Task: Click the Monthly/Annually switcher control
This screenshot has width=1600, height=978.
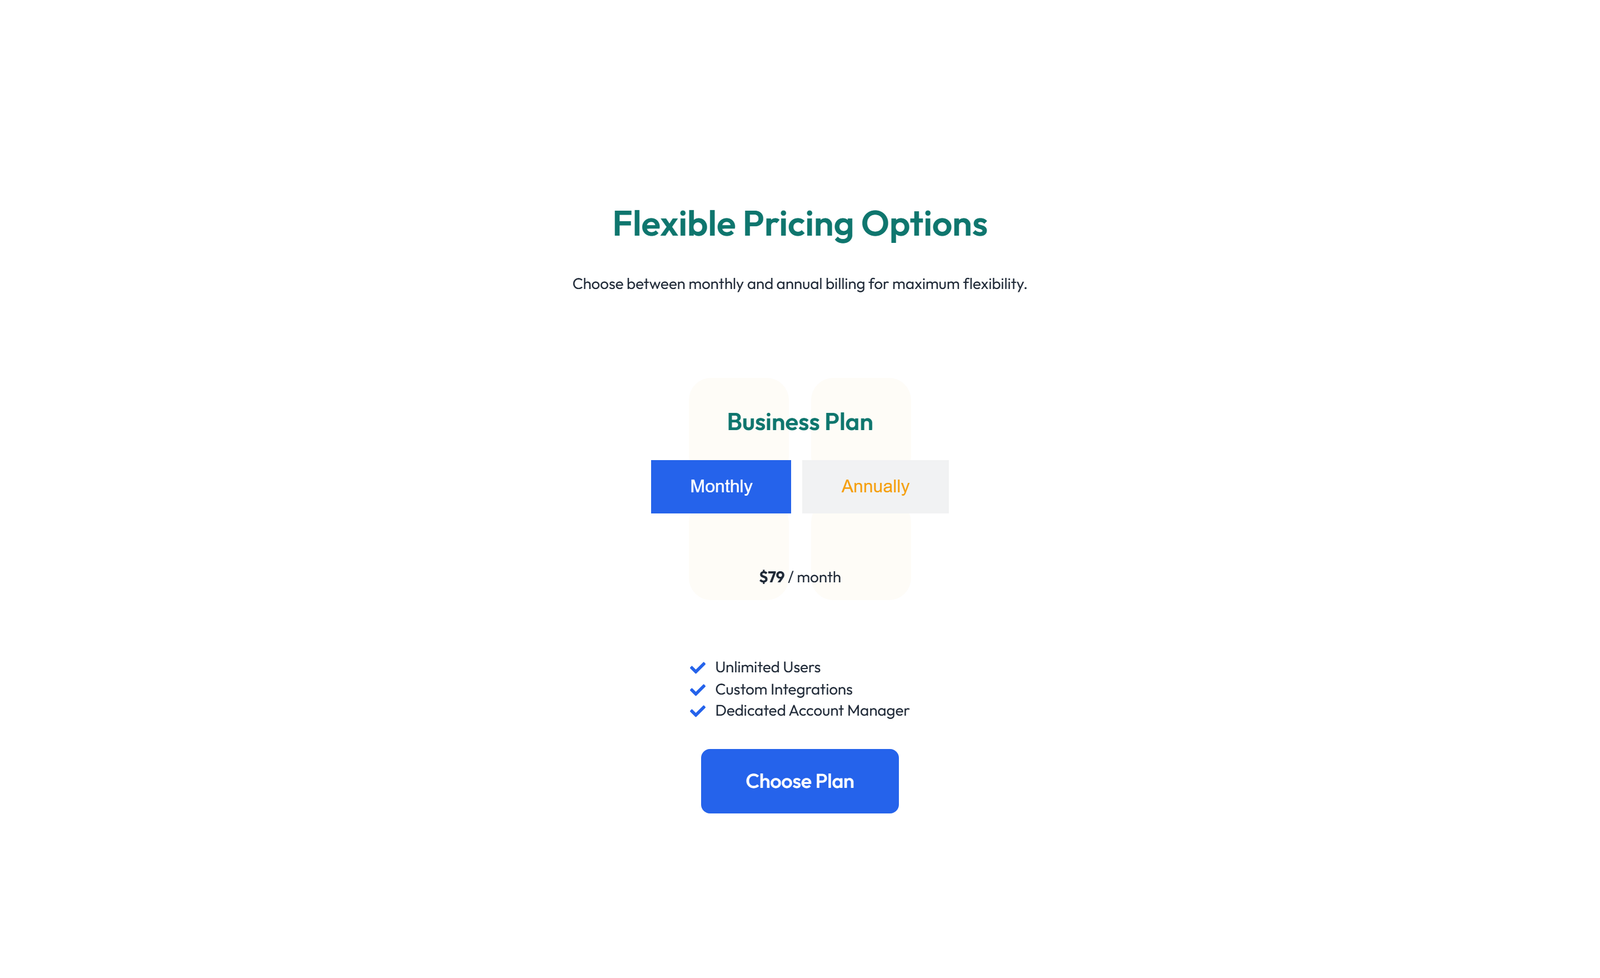Action: pyautogui.click(x=800, y=486)
